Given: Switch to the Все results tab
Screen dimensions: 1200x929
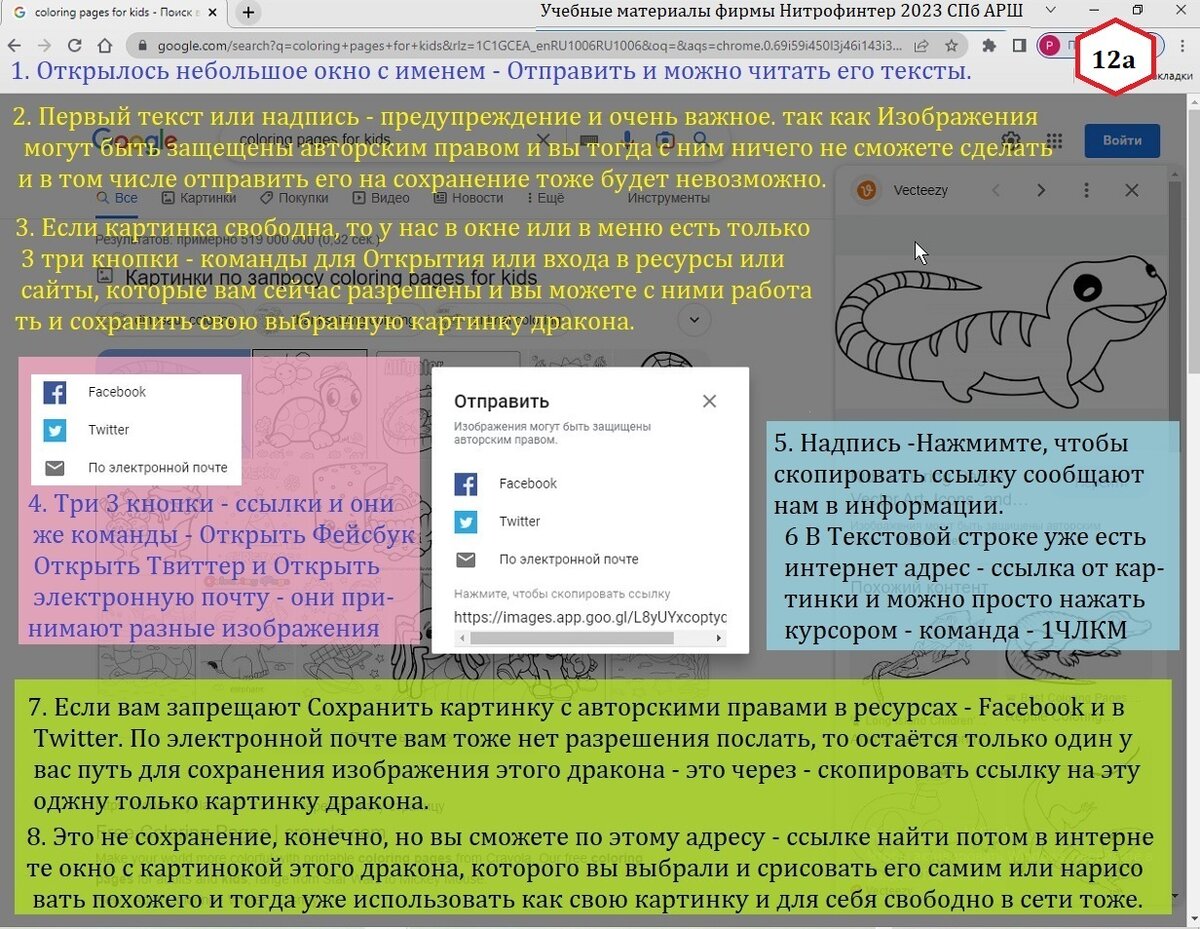Looking at the screenshot, I should click(117, 198).
